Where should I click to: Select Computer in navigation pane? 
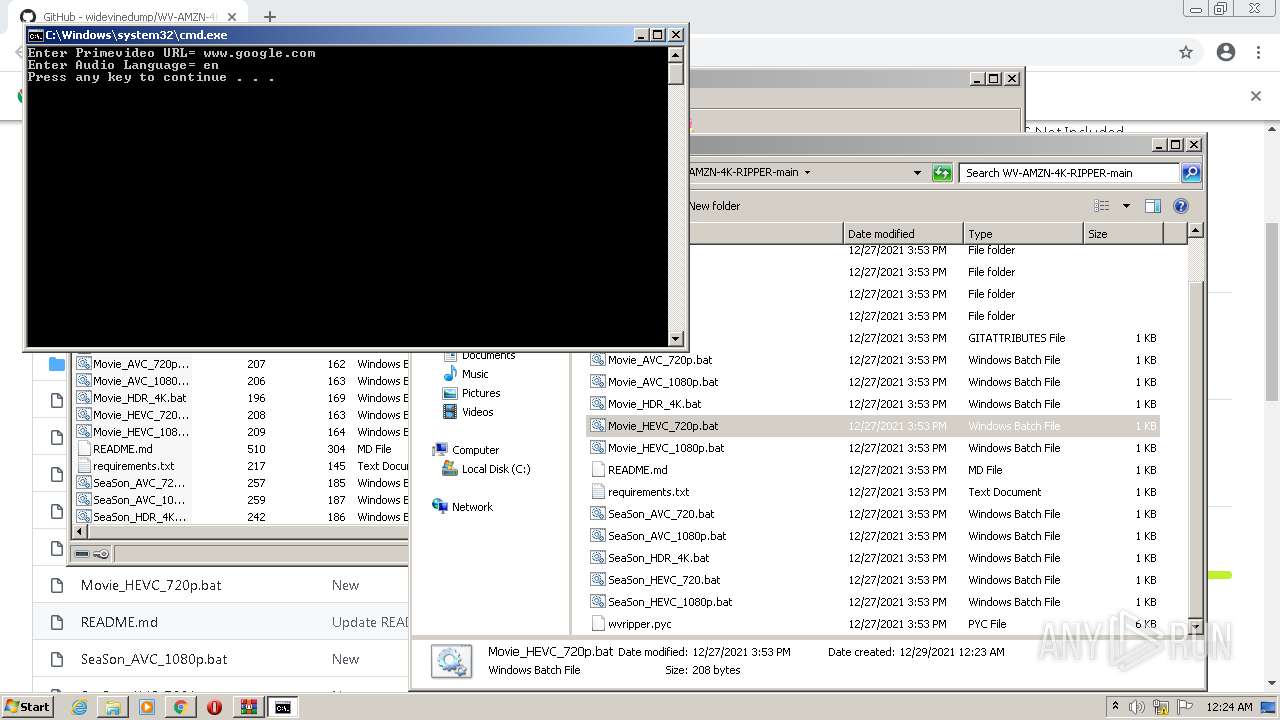click(475, 450)
